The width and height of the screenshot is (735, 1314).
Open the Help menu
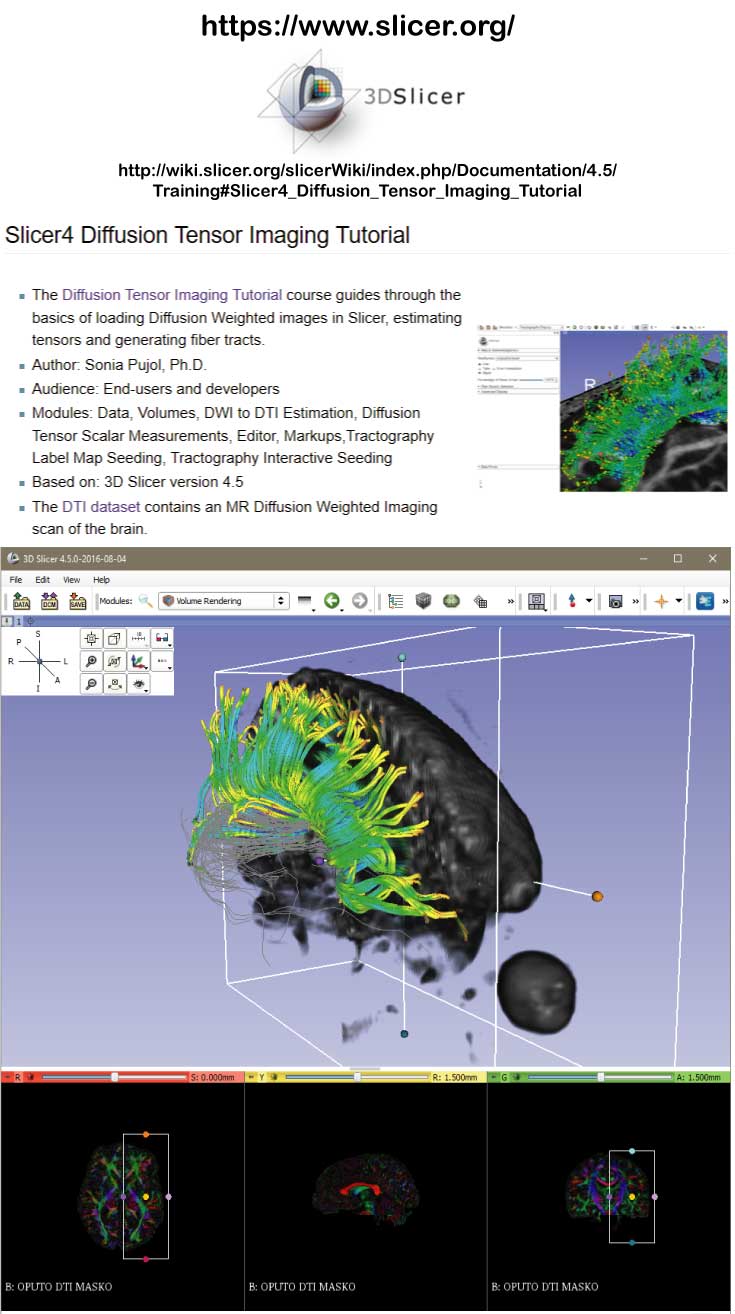[101, 579]
